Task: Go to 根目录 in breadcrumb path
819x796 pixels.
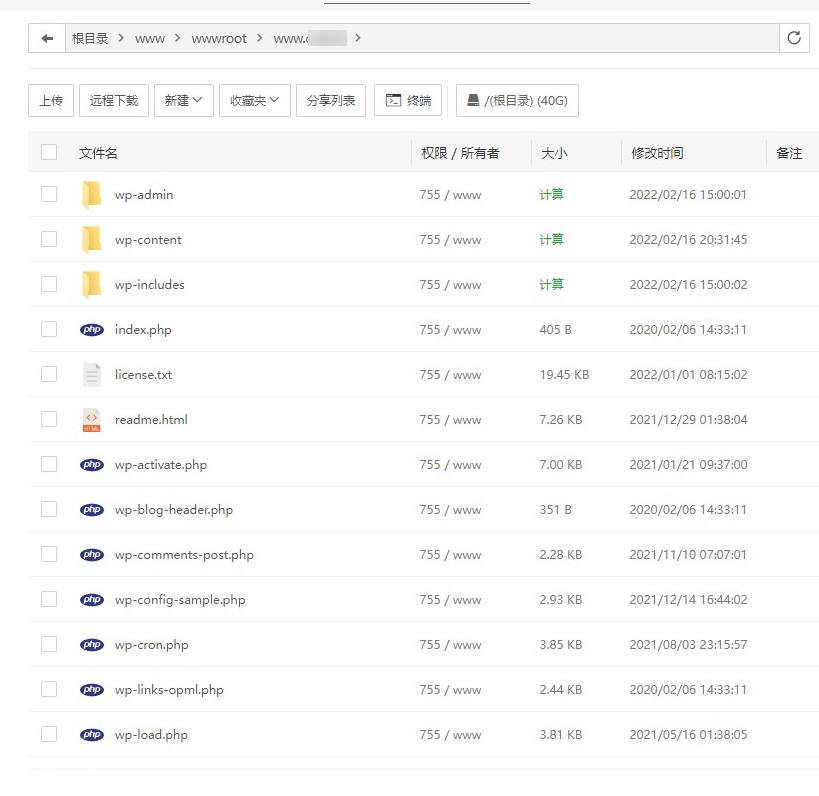Action: tap(90, 38)
